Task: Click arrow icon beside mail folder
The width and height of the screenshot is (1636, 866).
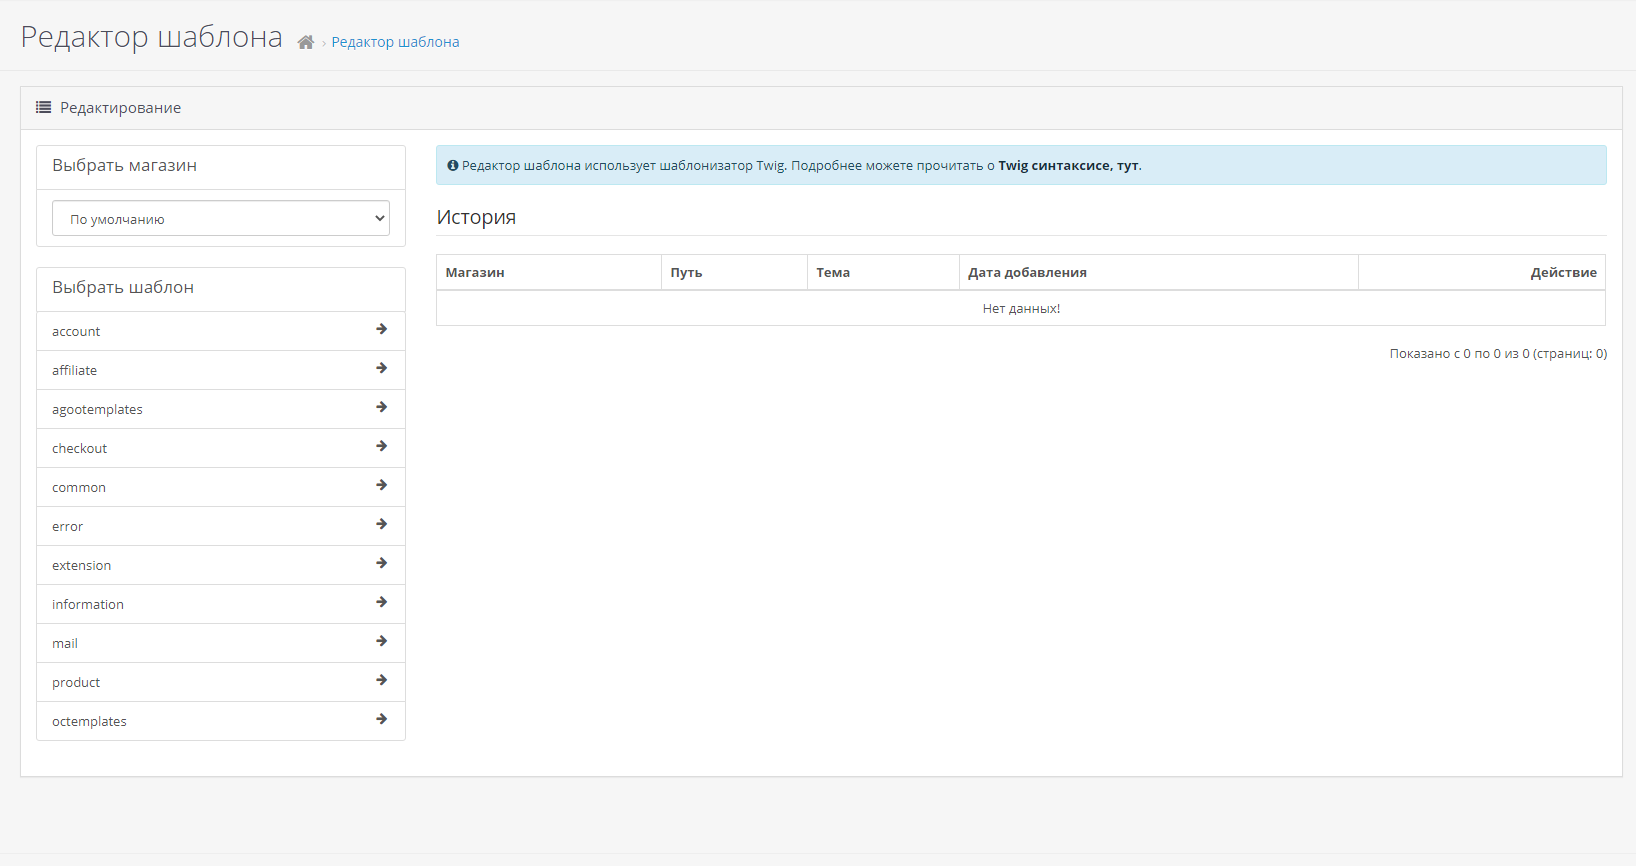Action: (381, 641)
